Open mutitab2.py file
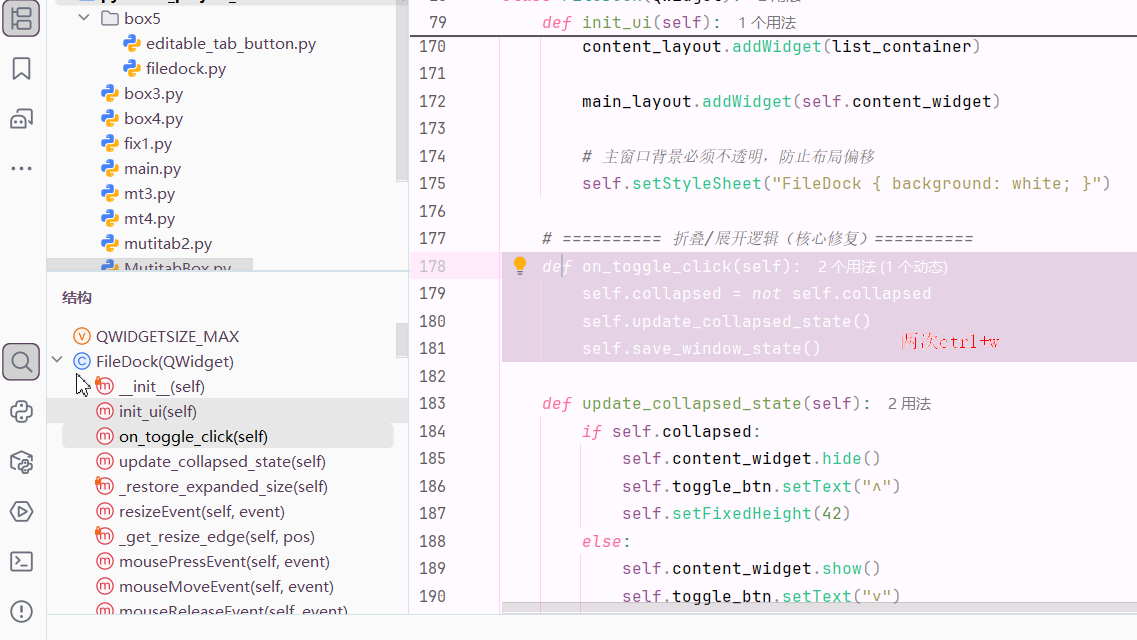 pos(168,244)
